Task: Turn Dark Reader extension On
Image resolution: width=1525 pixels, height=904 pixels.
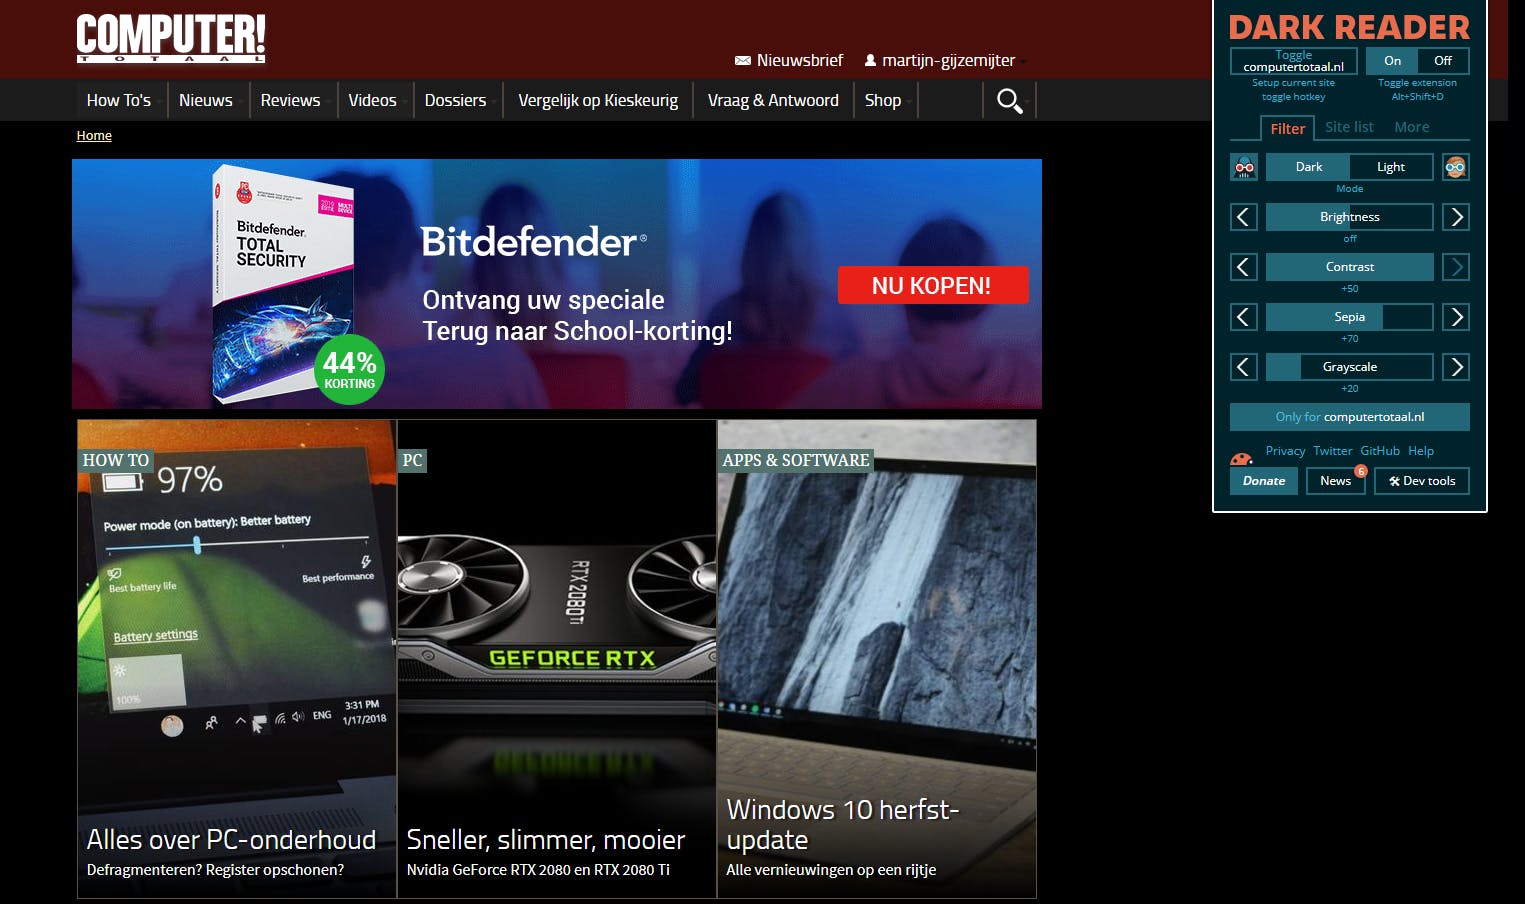Action: tap(1392, 61)
